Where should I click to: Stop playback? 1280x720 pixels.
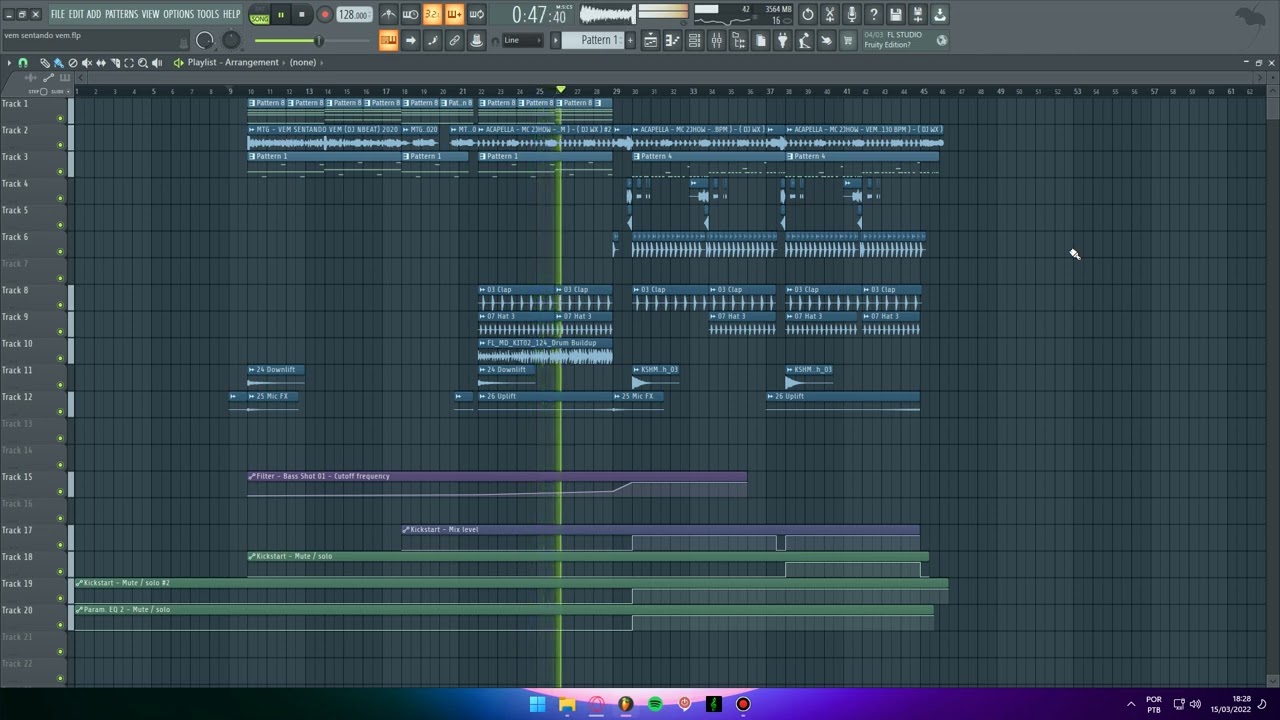(x=302, y=14)
